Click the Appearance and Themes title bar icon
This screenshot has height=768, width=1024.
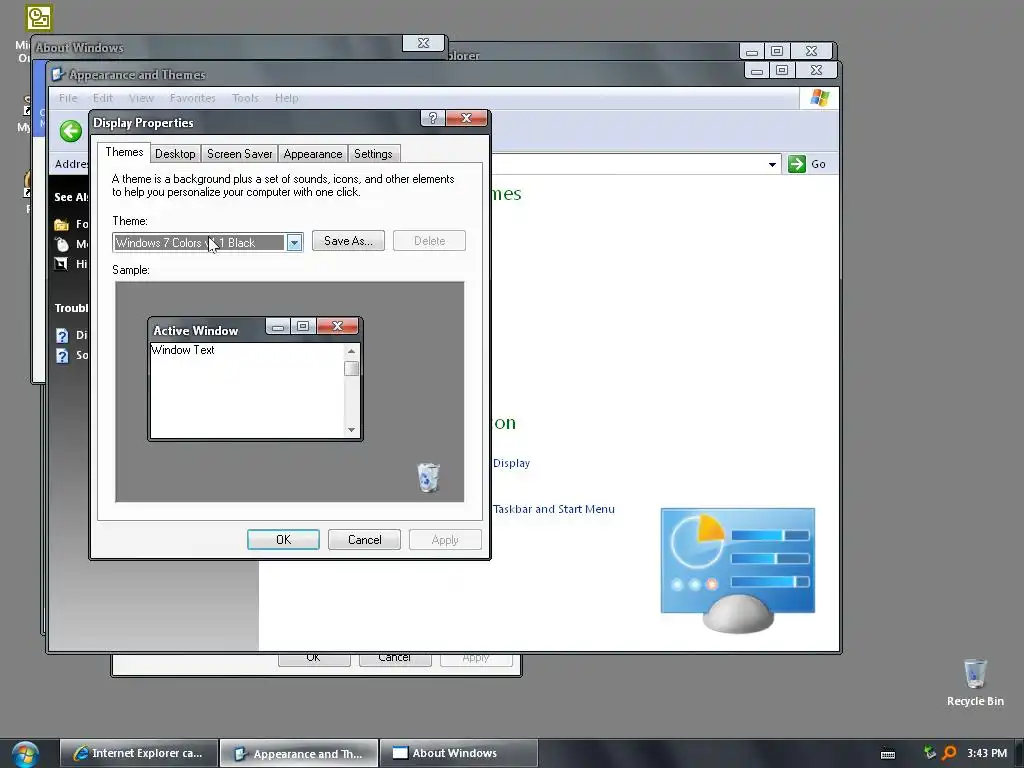(58, 74)
